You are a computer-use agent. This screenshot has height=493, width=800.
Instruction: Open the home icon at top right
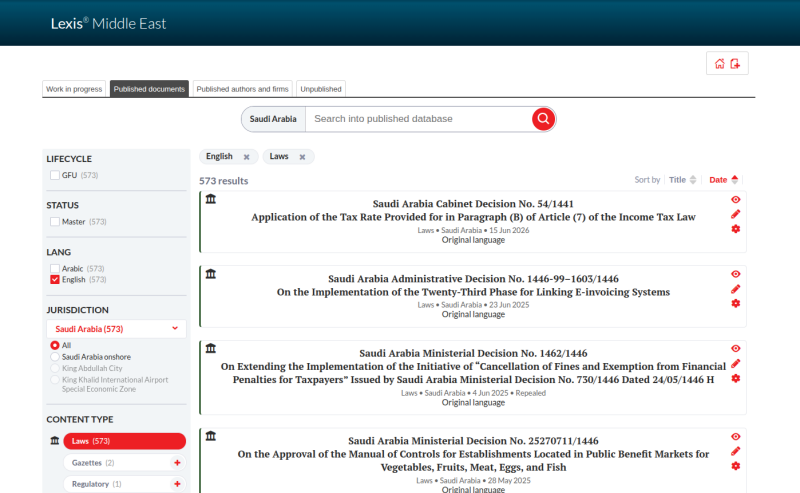719,64
